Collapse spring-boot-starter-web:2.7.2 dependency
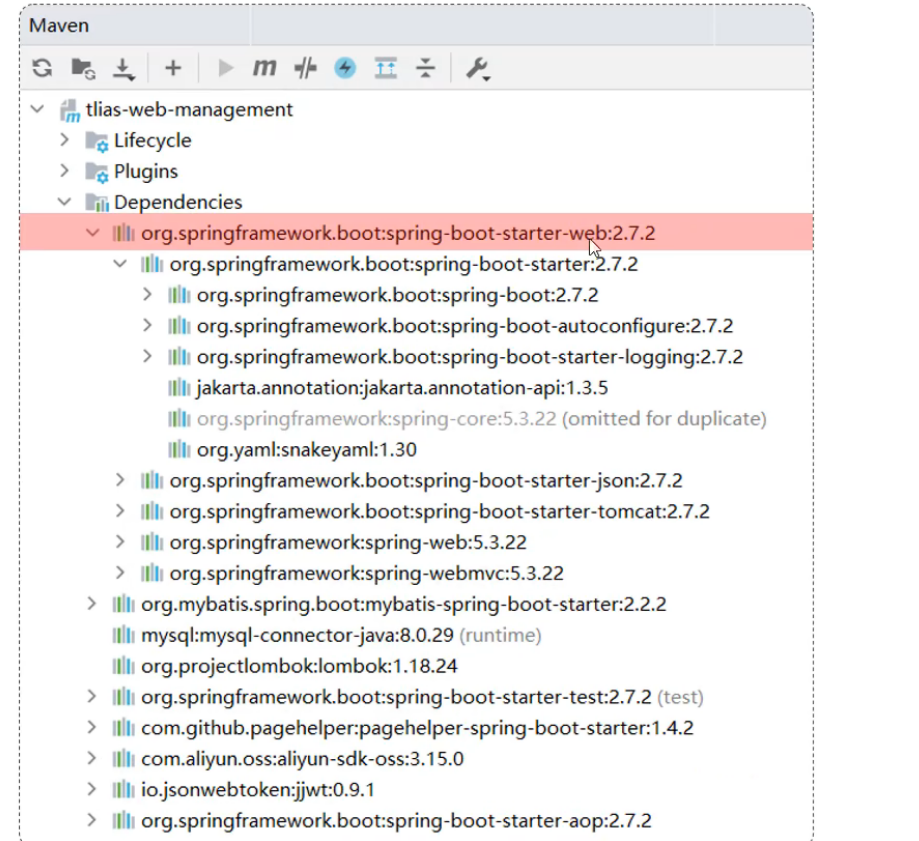919x841 pixels. click(93, 233)
